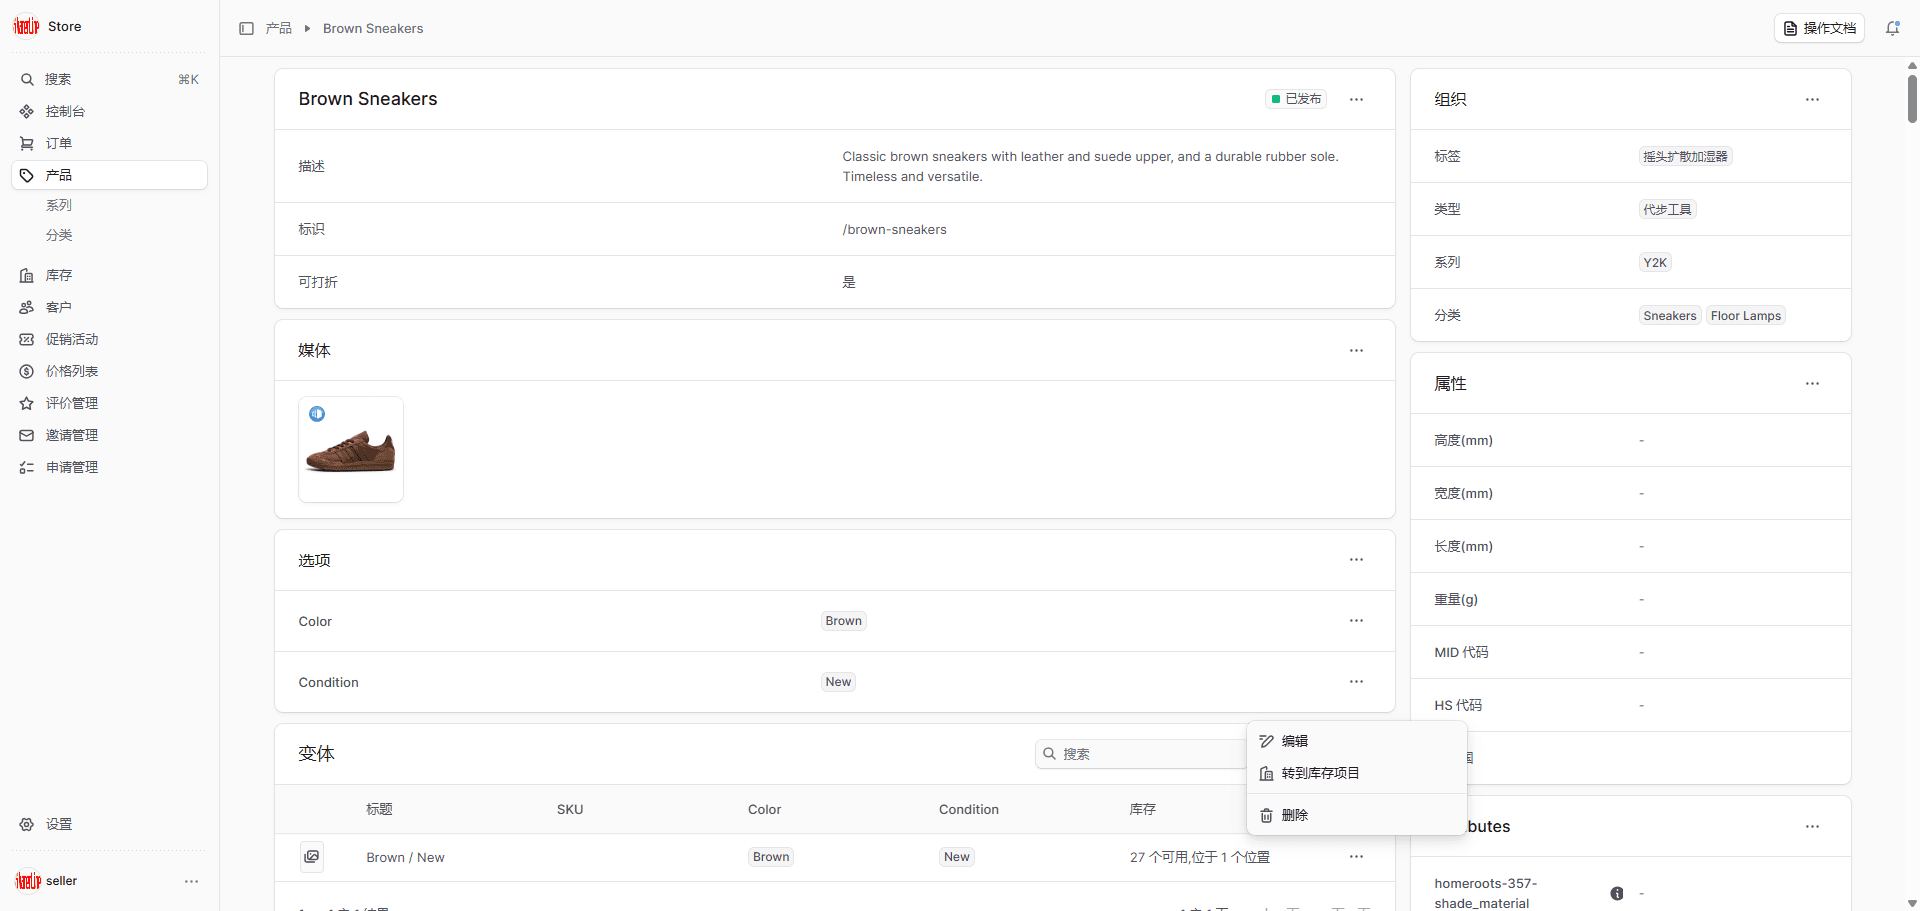Click the 操作文档 documentation button

click(x=1819, y=29)
